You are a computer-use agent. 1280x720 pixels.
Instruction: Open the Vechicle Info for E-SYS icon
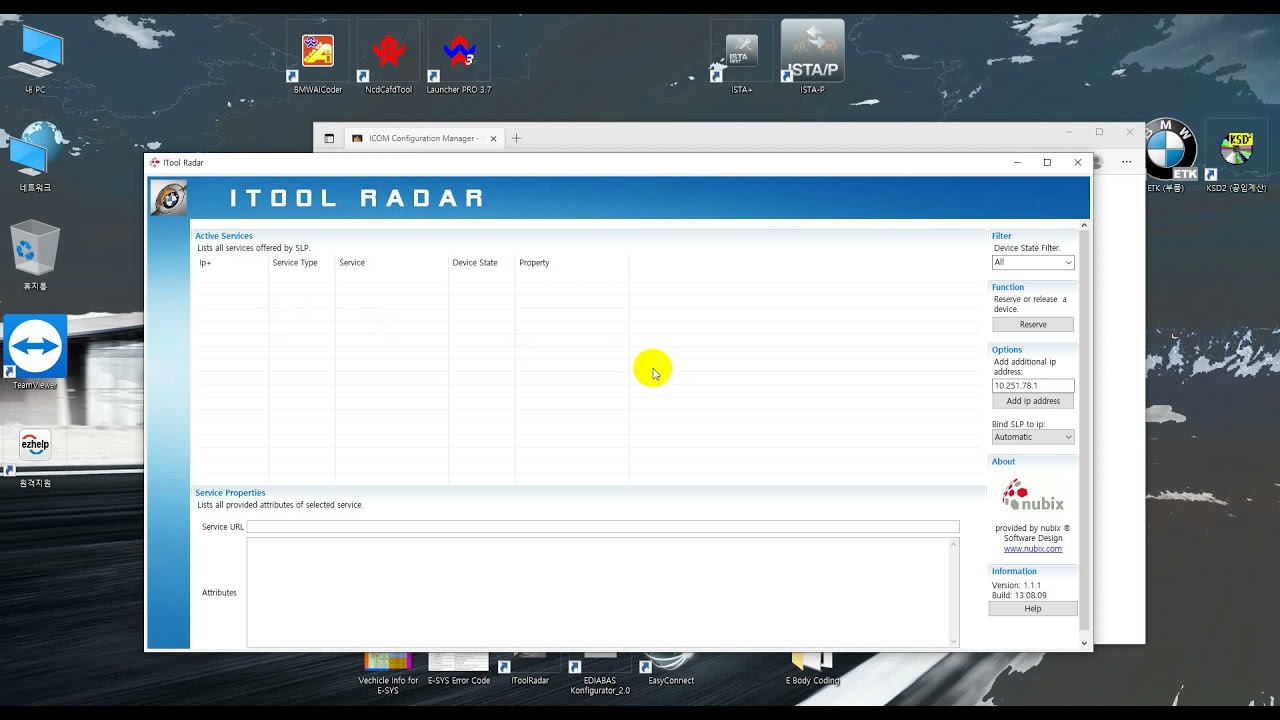point(388,672)
